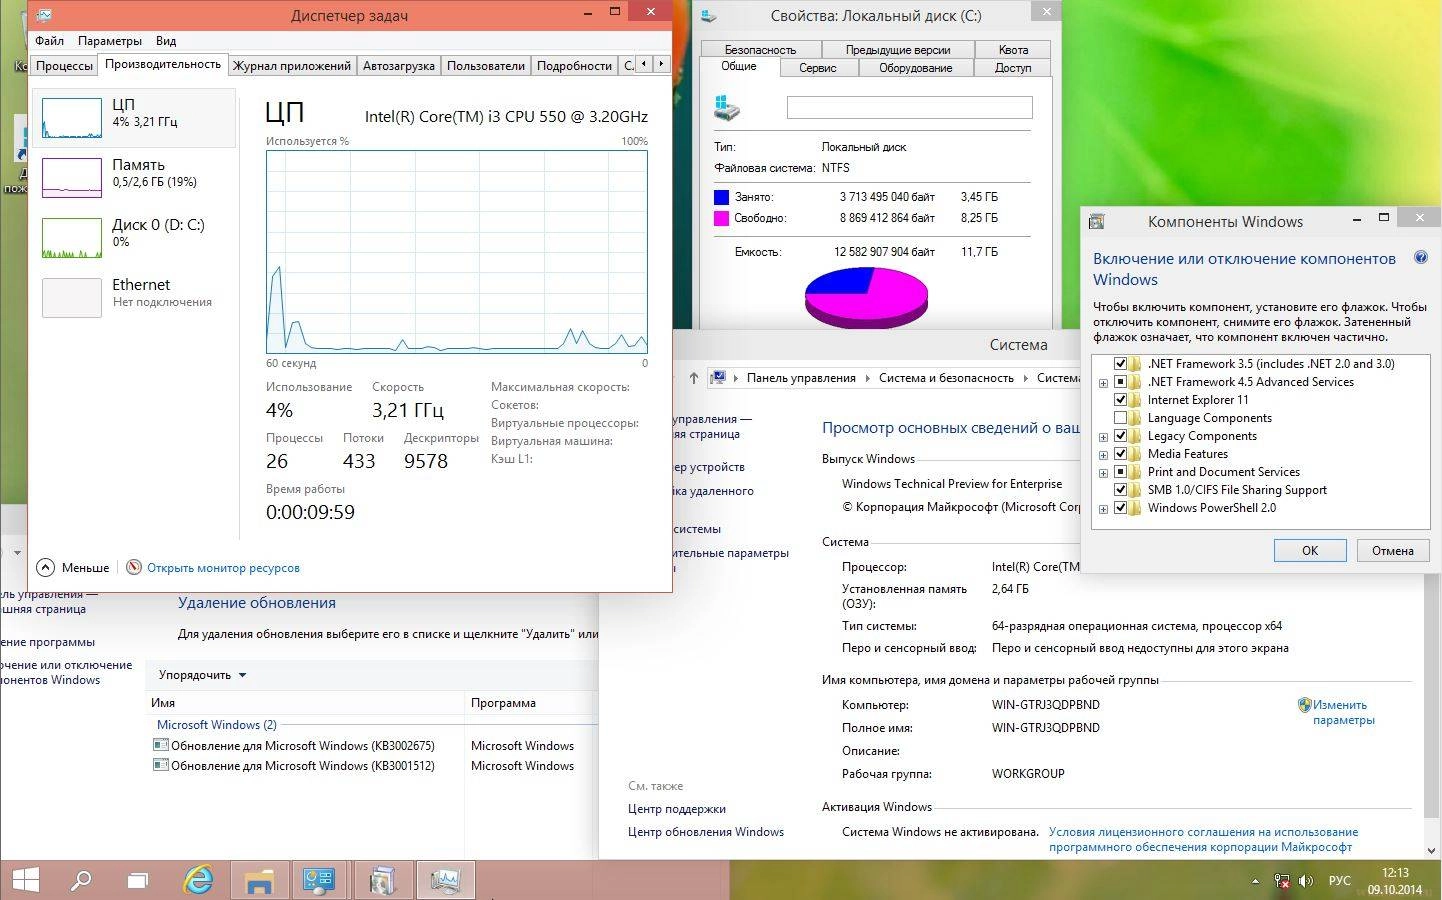Open the Оборудование tab
The height and width of the screenshot is (900, 1442).
(915, 67)
